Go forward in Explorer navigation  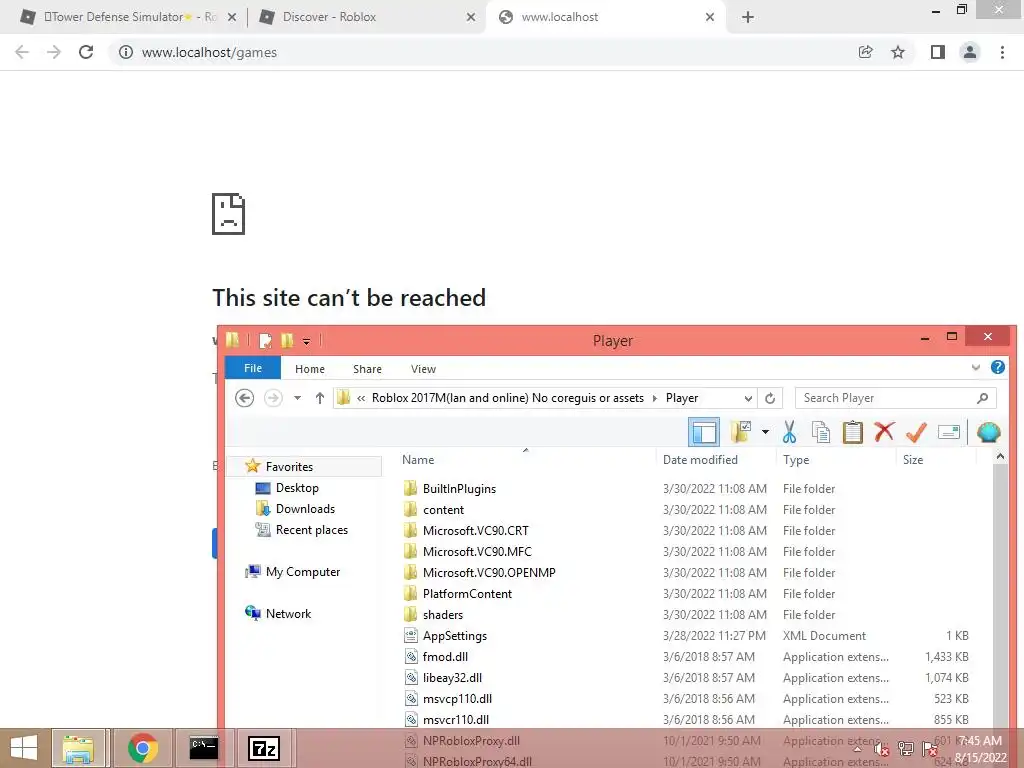coord(273,398)
